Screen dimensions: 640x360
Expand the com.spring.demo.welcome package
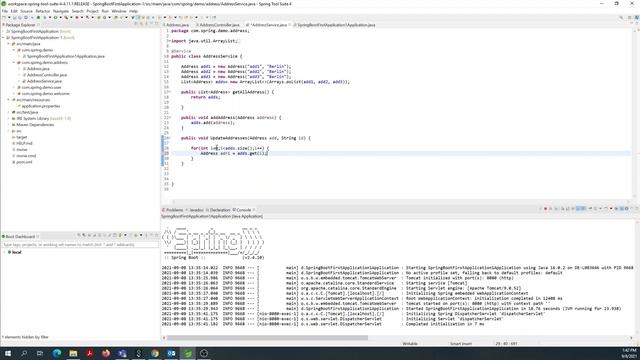coord(13,93)
